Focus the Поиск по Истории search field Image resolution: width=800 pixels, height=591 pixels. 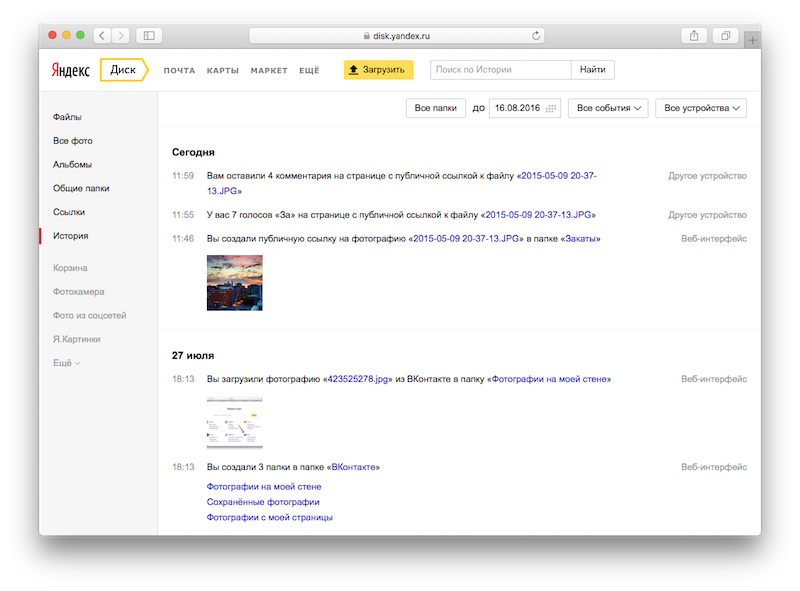coord(501,70)
